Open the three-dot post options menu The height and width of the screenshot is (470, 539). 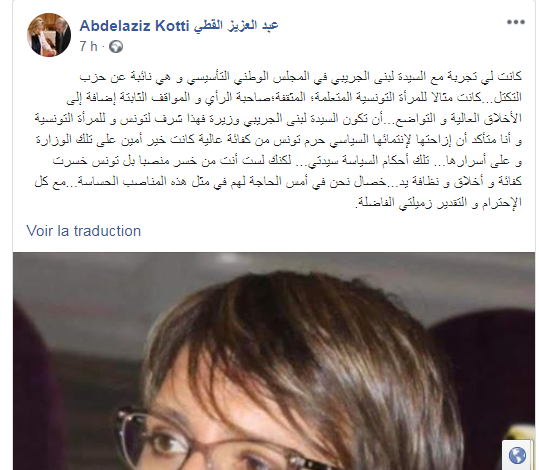coord(515,22)
